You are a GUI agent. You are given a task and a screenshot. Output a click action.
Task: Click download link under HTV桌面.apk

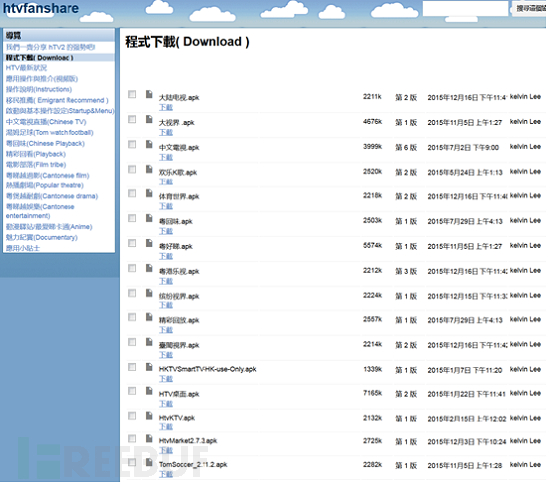pyautogui.click(x=166, y=404)
